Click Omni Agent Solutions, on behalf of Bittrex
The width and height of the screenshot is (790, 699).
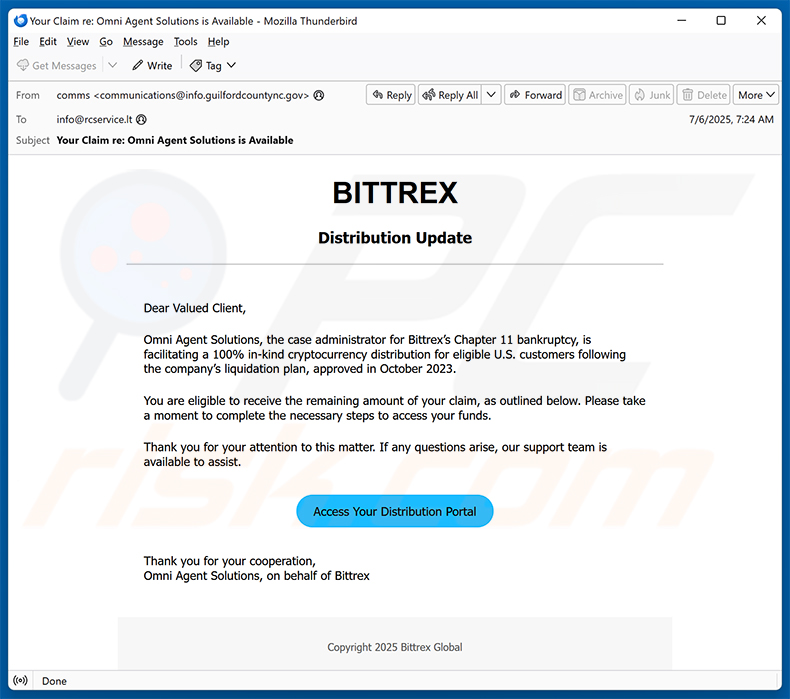click(x=256, y=576)
